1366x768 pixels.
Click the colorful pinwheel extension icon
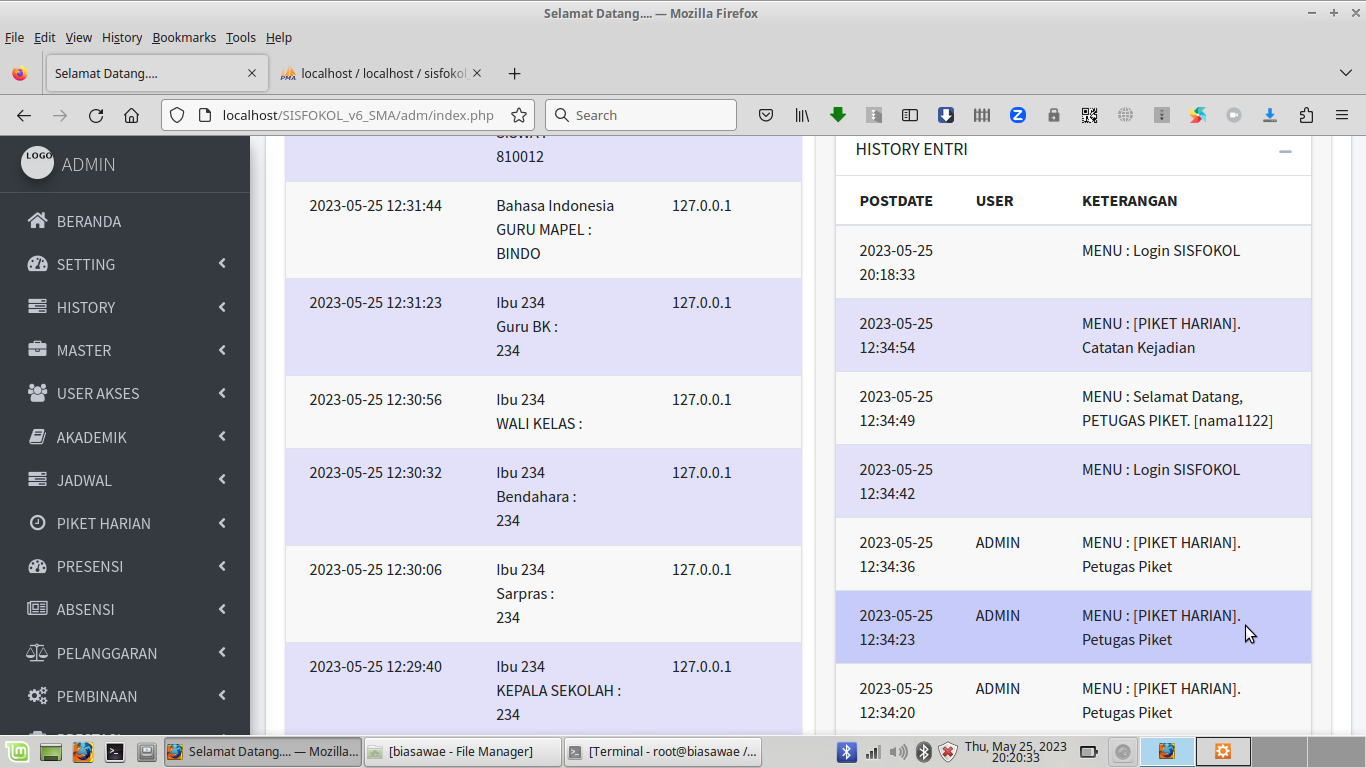1198,115
